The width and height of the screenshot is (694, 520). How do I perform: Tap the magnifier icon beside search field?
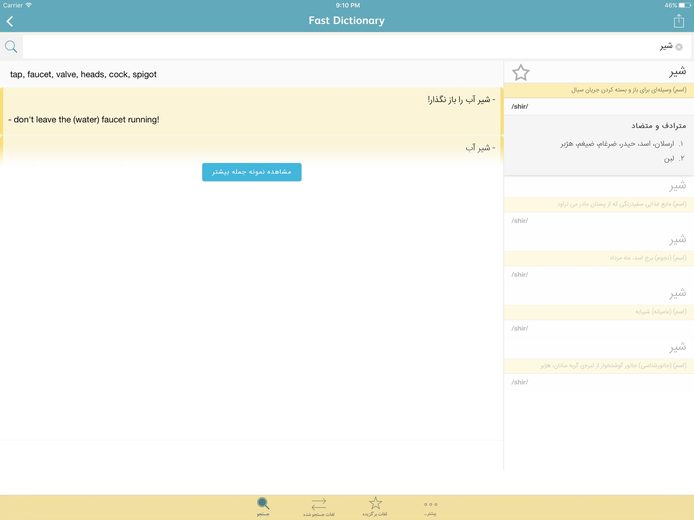tap(11, 46)
